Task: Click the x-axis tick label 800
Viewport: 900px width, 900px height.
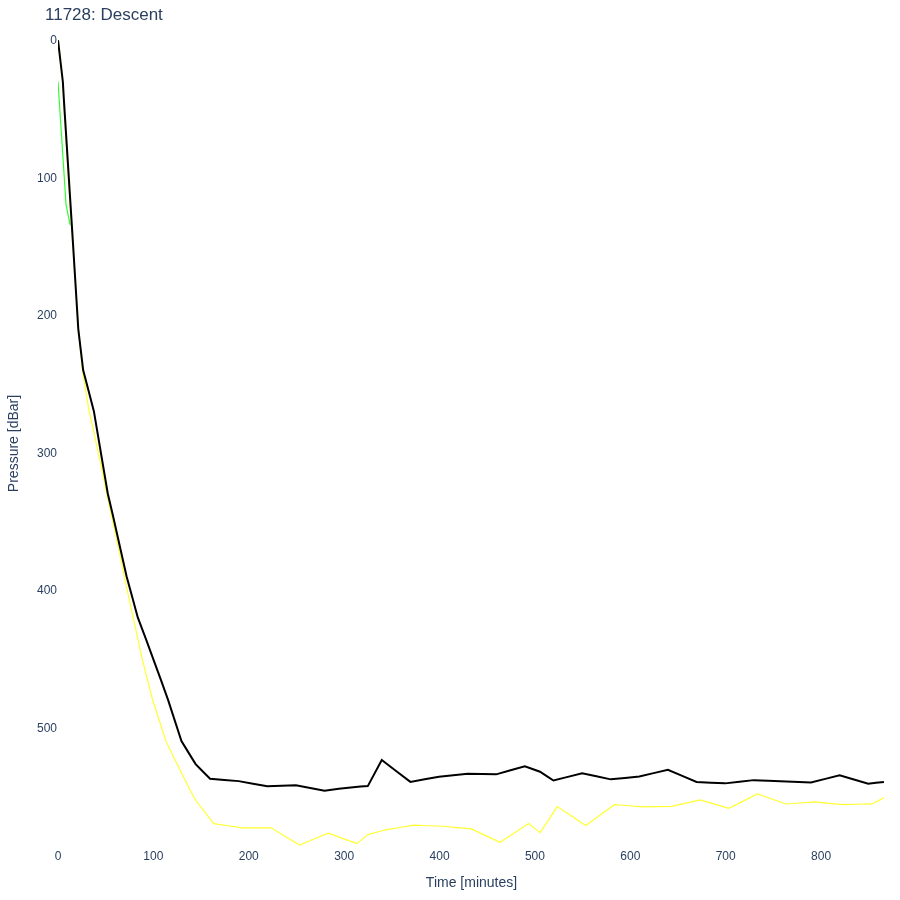Action: coord(821,856)
